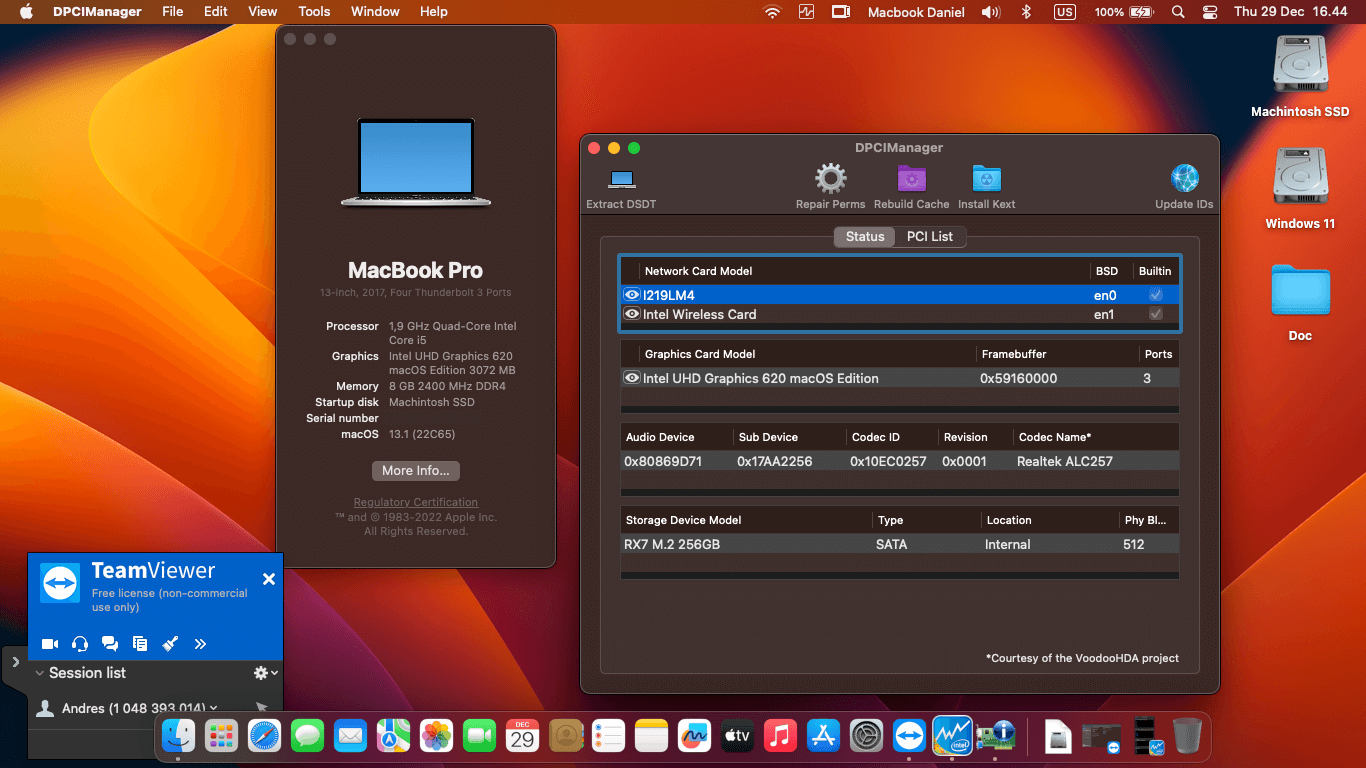This screenshot has width=1366, height=768.
Task: Select the RX7 M.2 256GB storage row
Action: (x=900, y=544)
